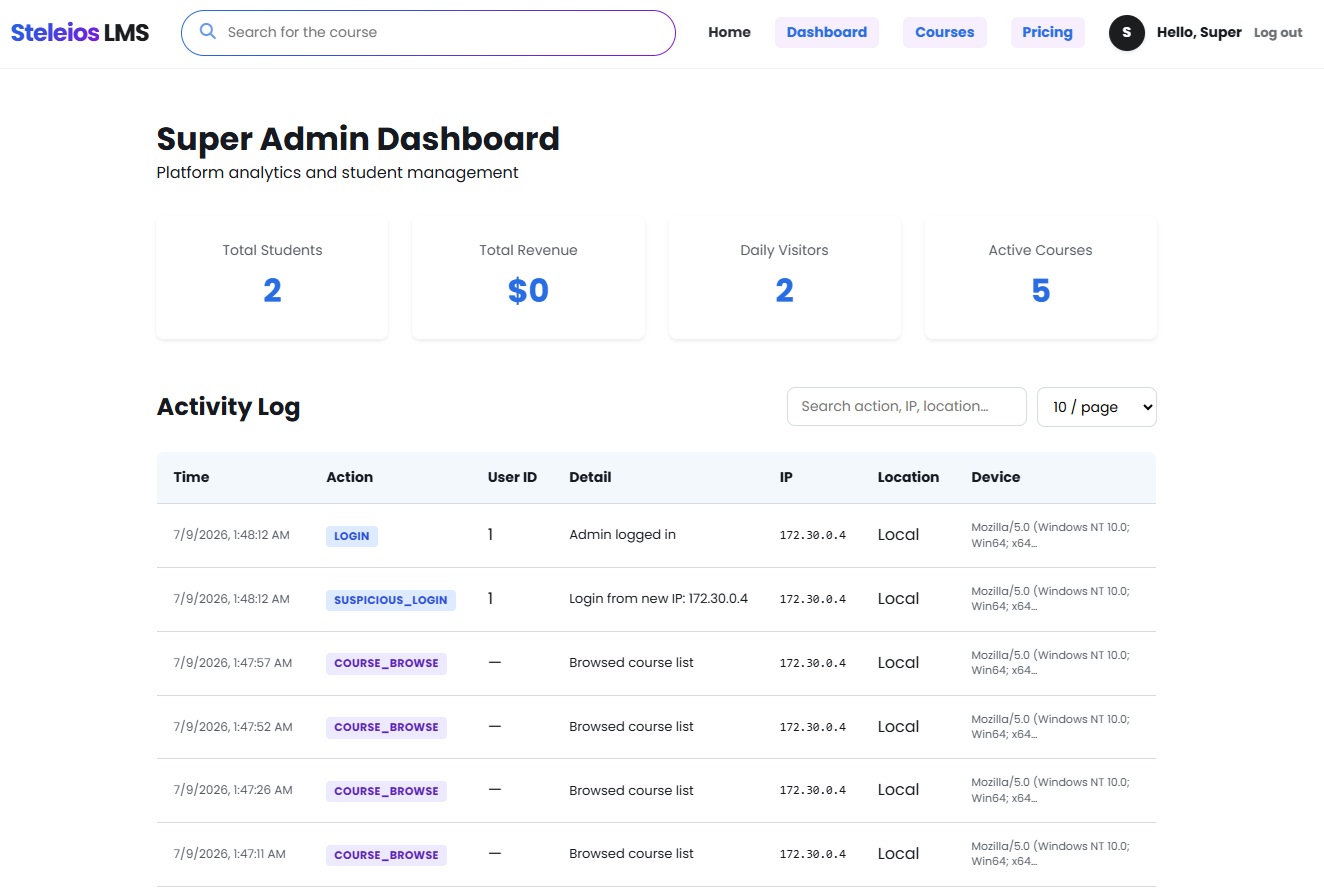The image size is (1324, 892).
Task: Click the LOGIN action badge
Action: tap(352, 536)
